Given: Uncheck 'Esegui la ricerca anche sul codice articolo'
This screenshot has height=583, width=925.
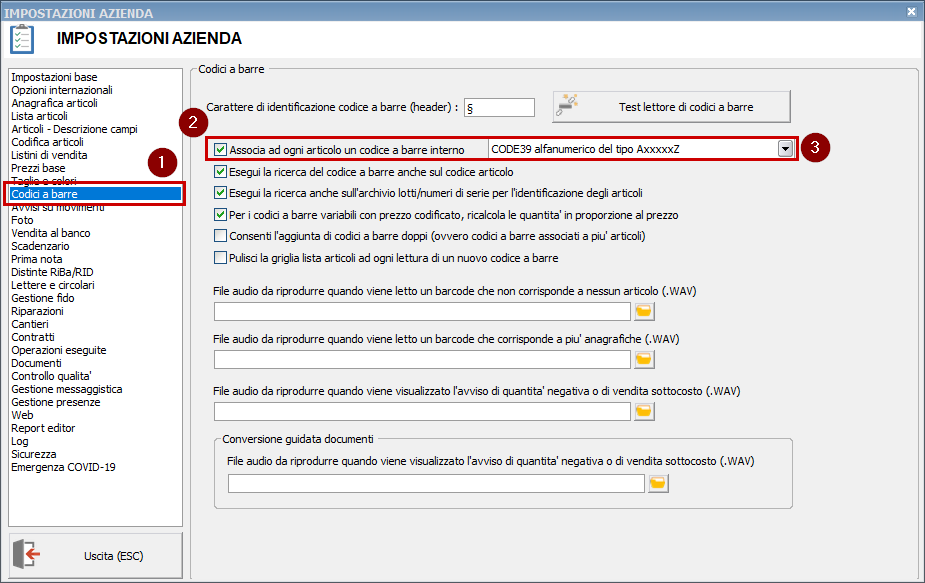Looking at the screenshot, I should tap(221, 172).
